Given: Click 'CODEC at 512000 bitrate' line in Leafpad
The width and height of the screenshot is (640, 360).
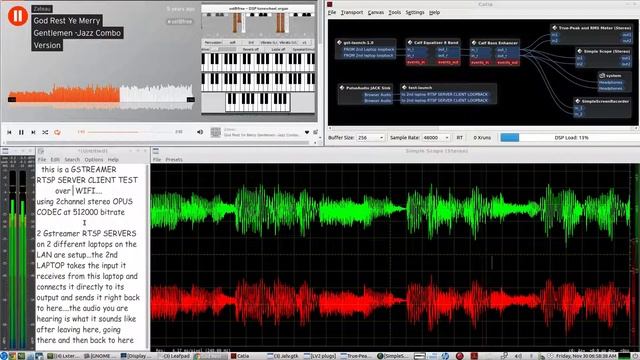Looking at the screenshot, I should 80,212.
